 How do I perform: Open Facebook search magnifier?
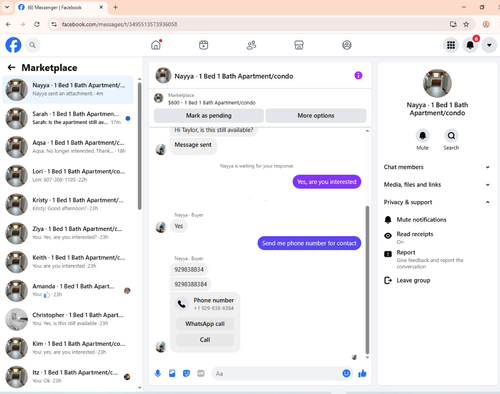point(32,45)
